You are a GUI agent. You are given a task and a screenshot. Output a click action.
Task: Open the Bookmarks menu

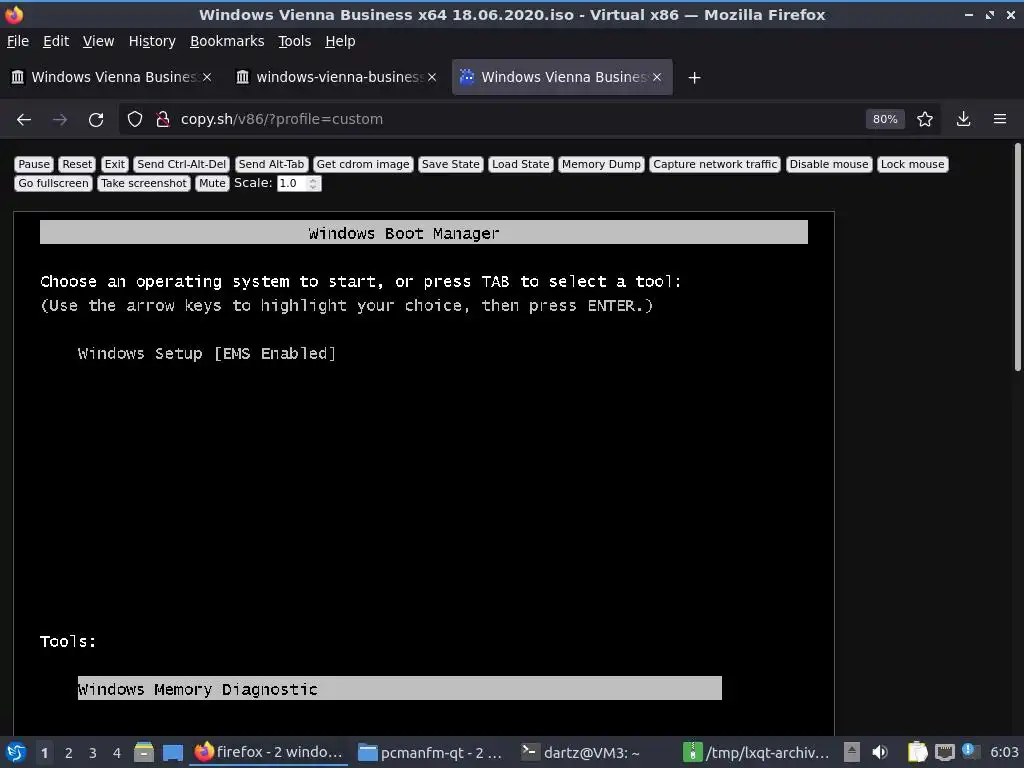[x=227, y=41]
